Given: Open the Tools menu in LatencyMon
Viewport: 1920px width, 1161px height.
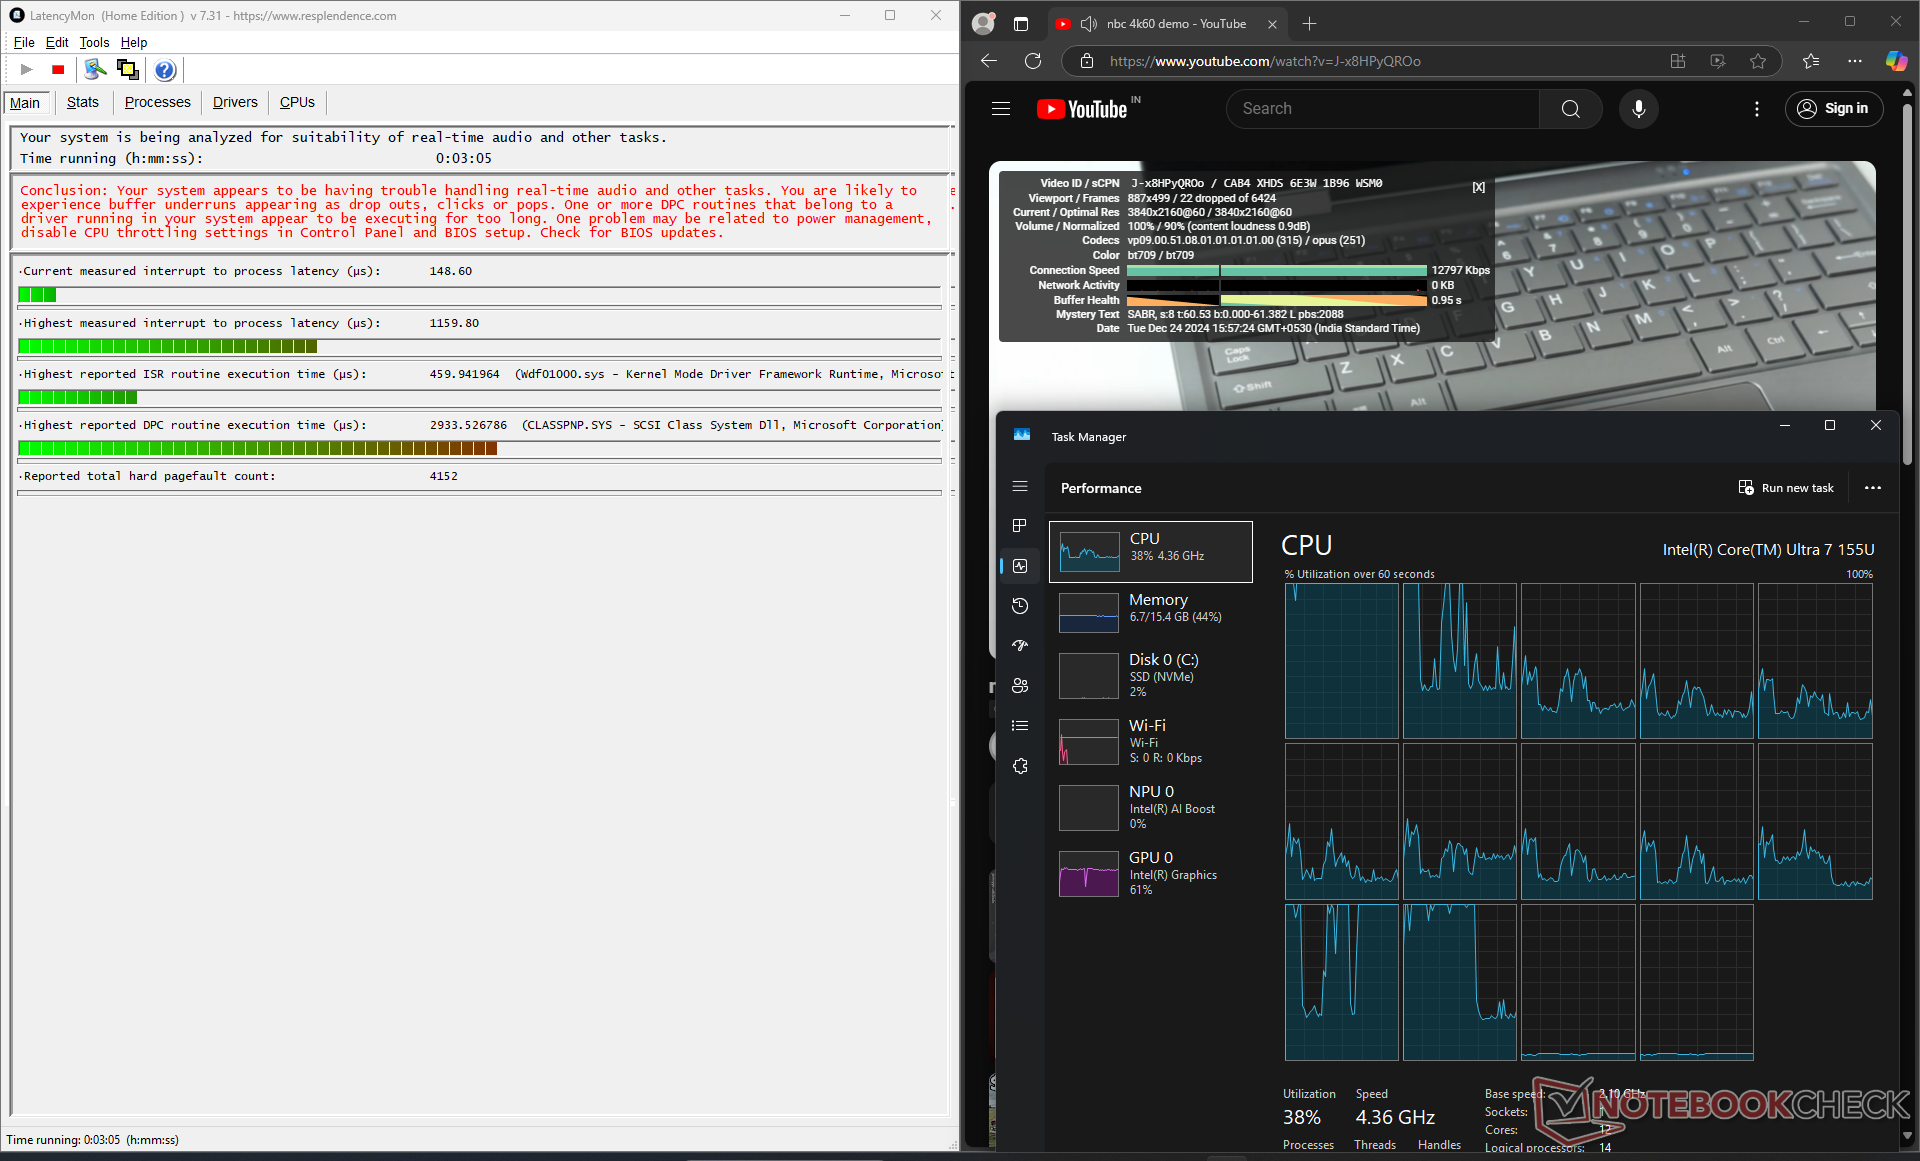Looking at the screenshot, I should pos(94,42).
